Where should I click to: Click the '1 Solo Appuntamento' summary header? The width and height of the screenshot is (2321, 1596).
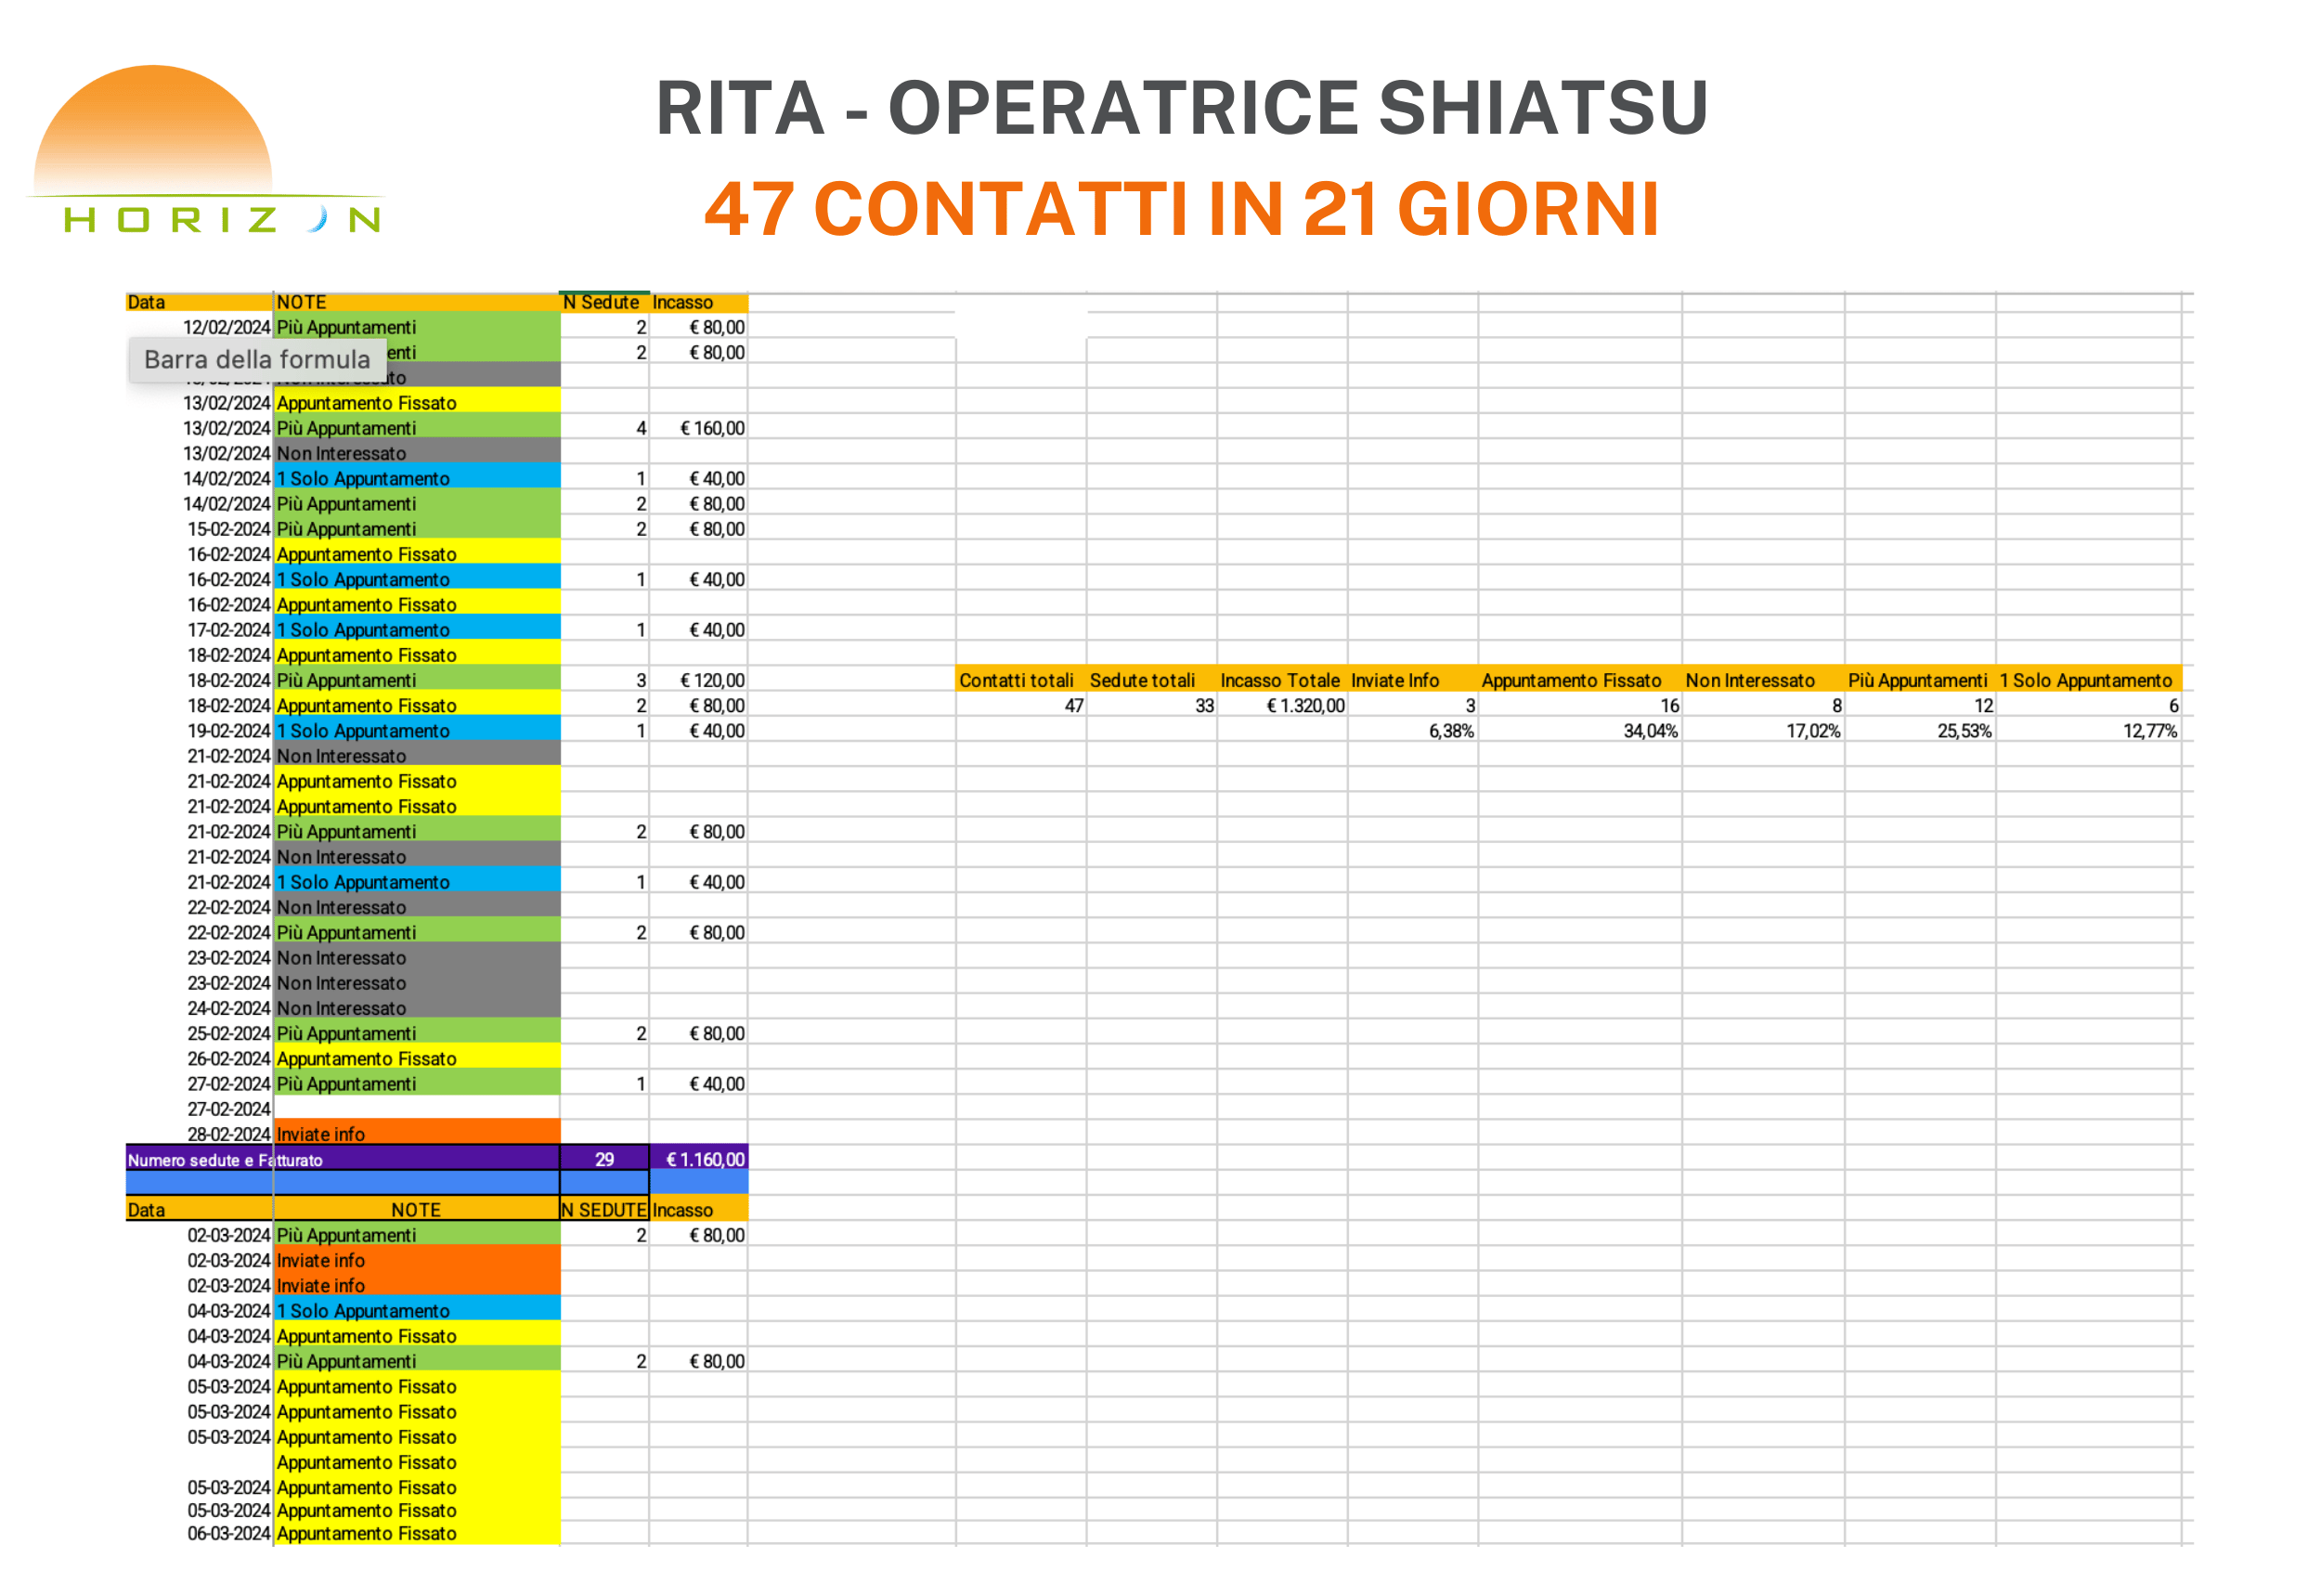(x=2085, y=681)
